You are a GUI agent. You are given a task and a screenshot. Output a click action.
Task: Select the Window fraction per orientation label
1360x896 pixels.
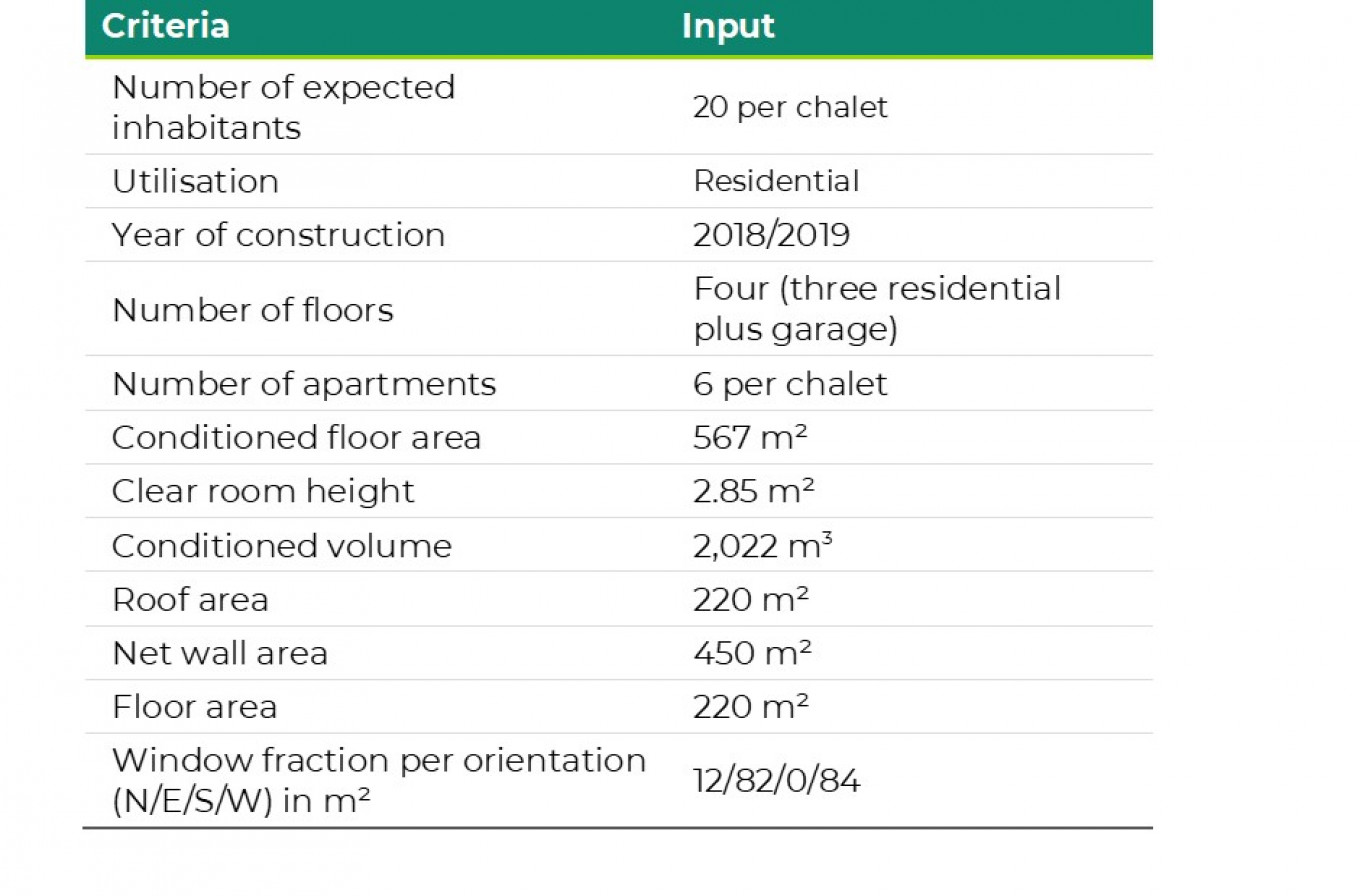378,780
